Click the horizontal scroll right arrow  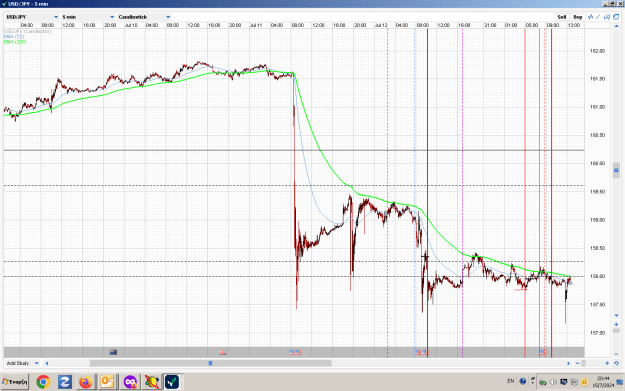(568, 363)
